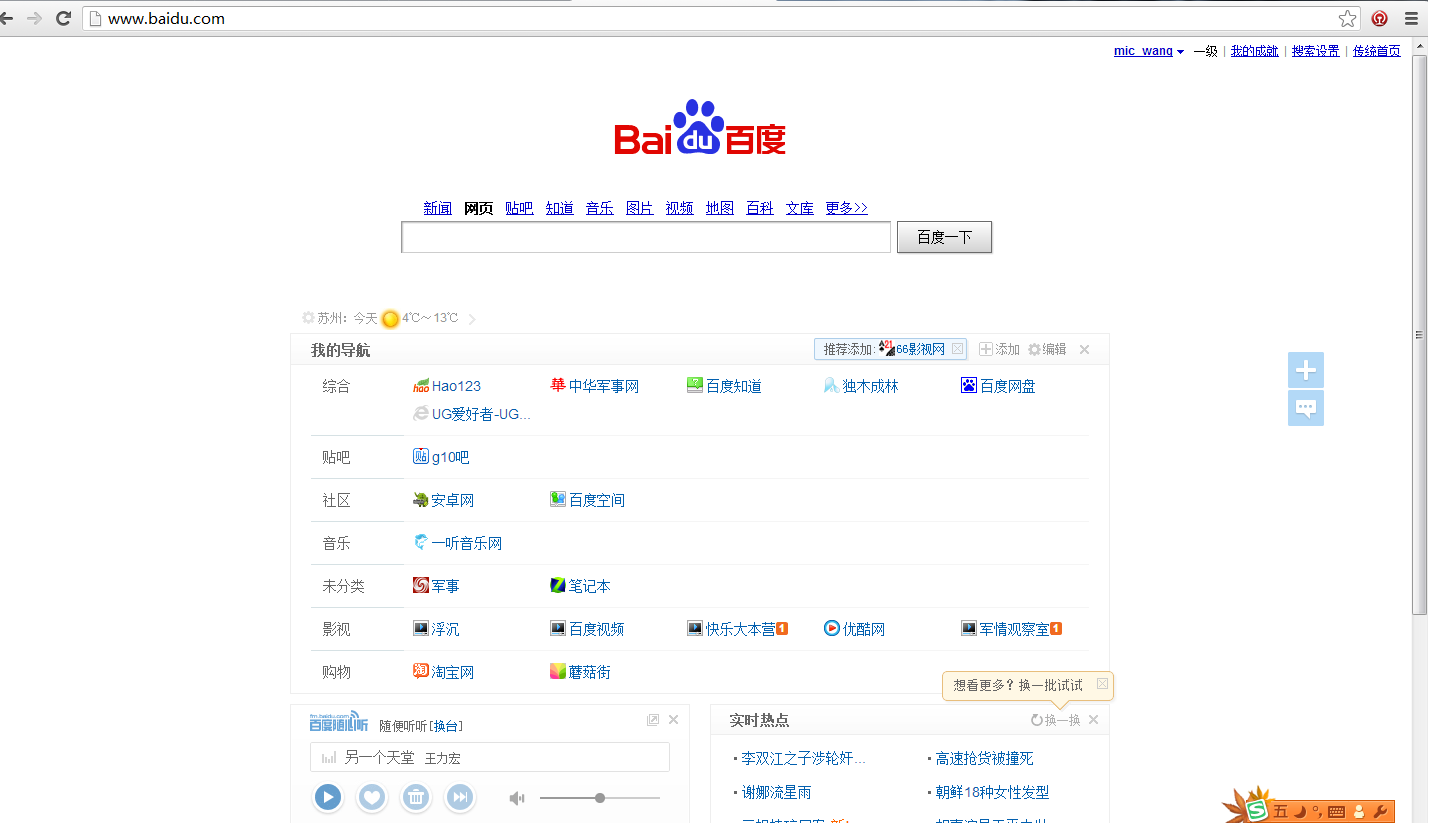
Task: Dismiss the 66影视网 recommendation
Action: coord(957,349)
